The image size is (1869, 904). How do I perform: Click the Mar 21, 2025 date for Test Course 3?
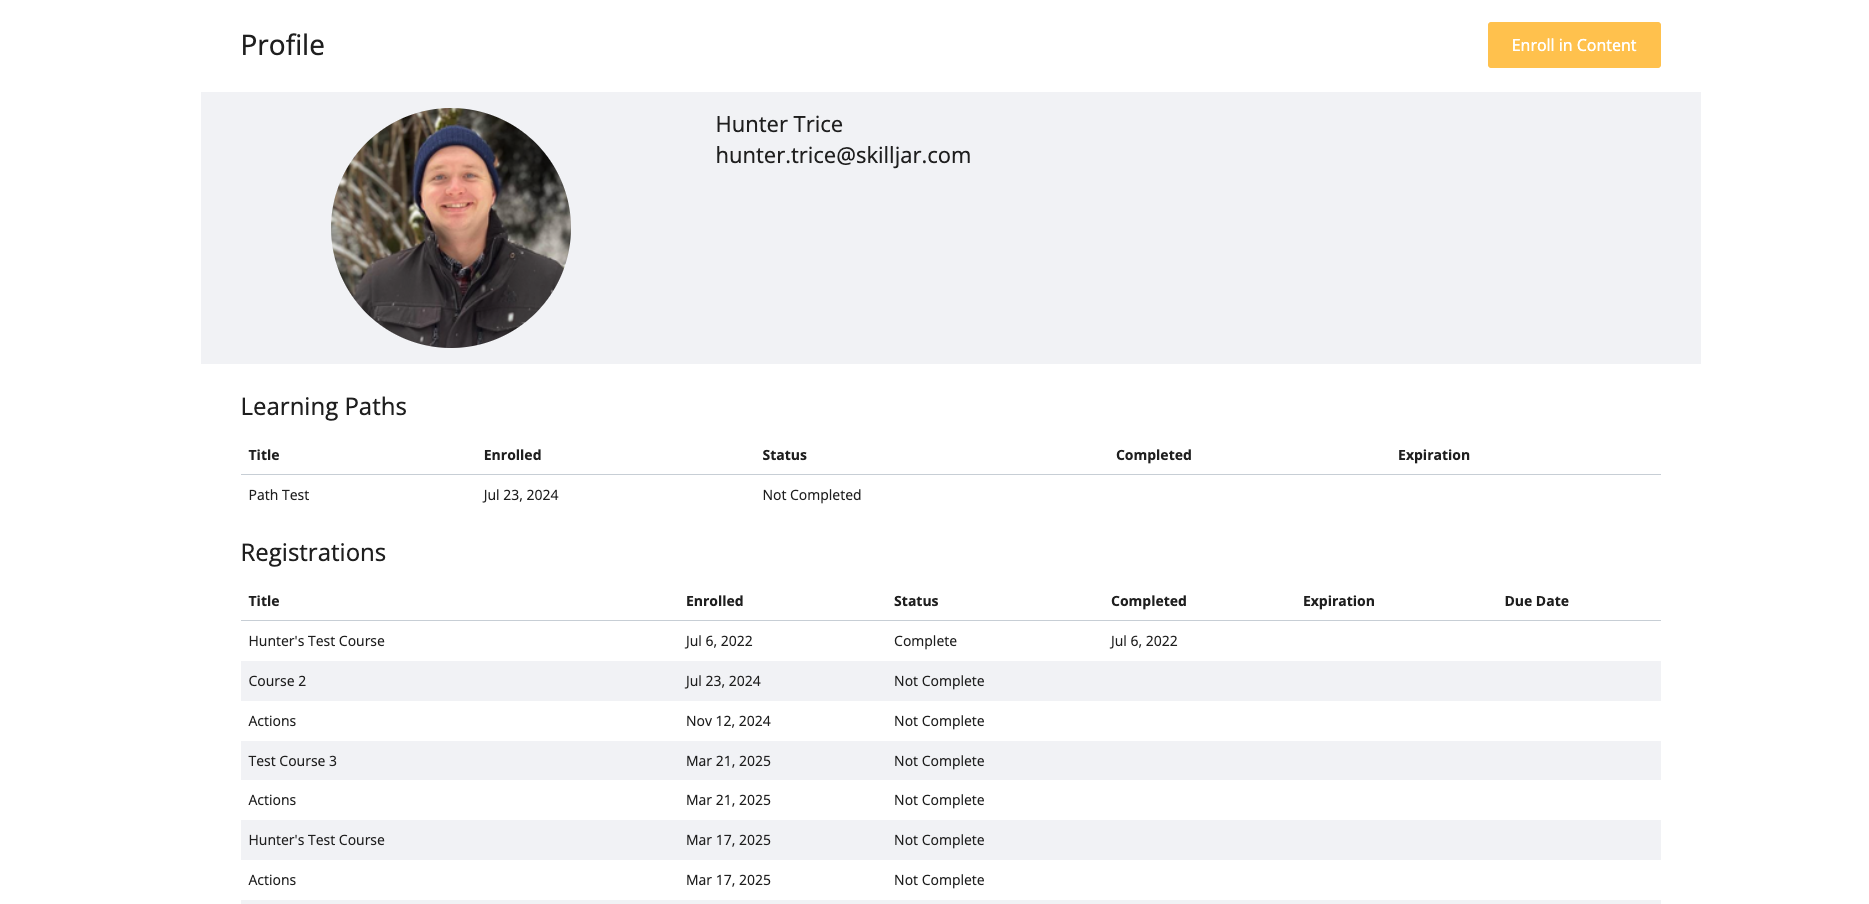[728, 761]
